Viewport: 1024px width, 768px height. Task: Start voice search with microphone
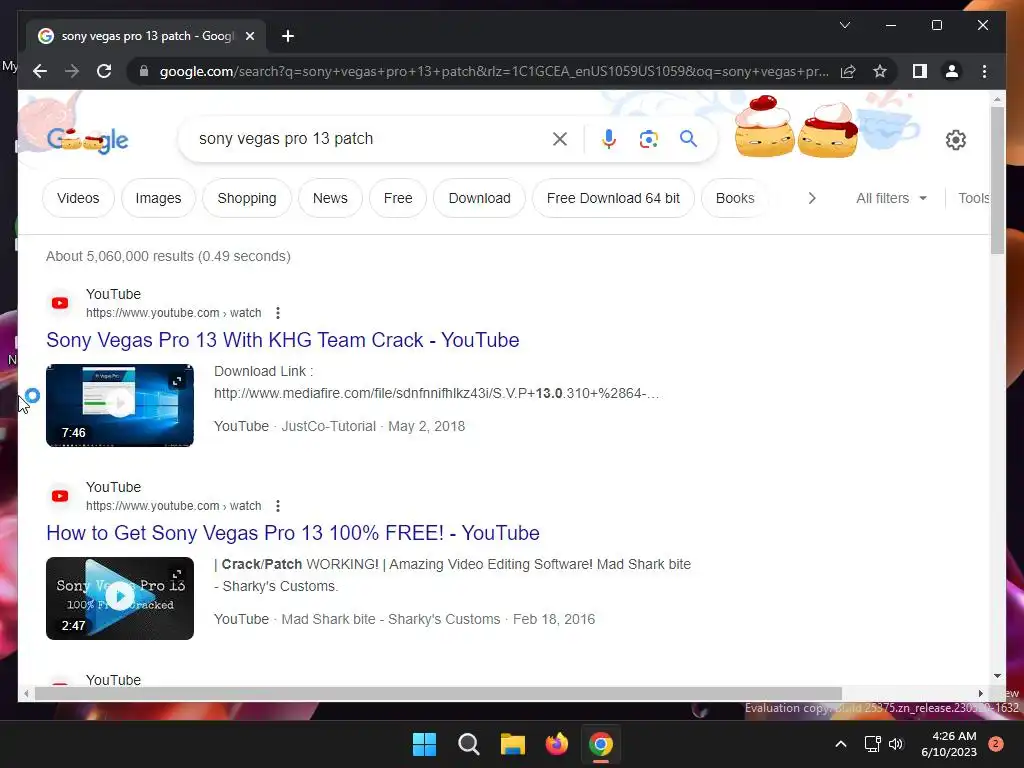point(609,138)
